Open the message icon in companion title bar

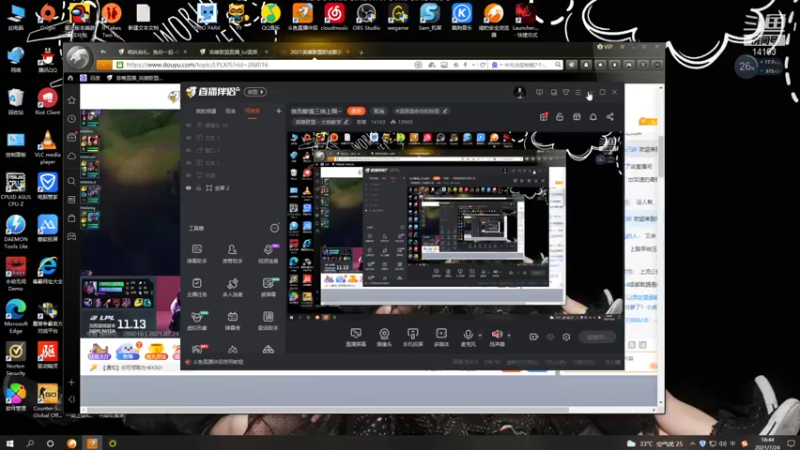pyautogui.click(x=539, y=92)
